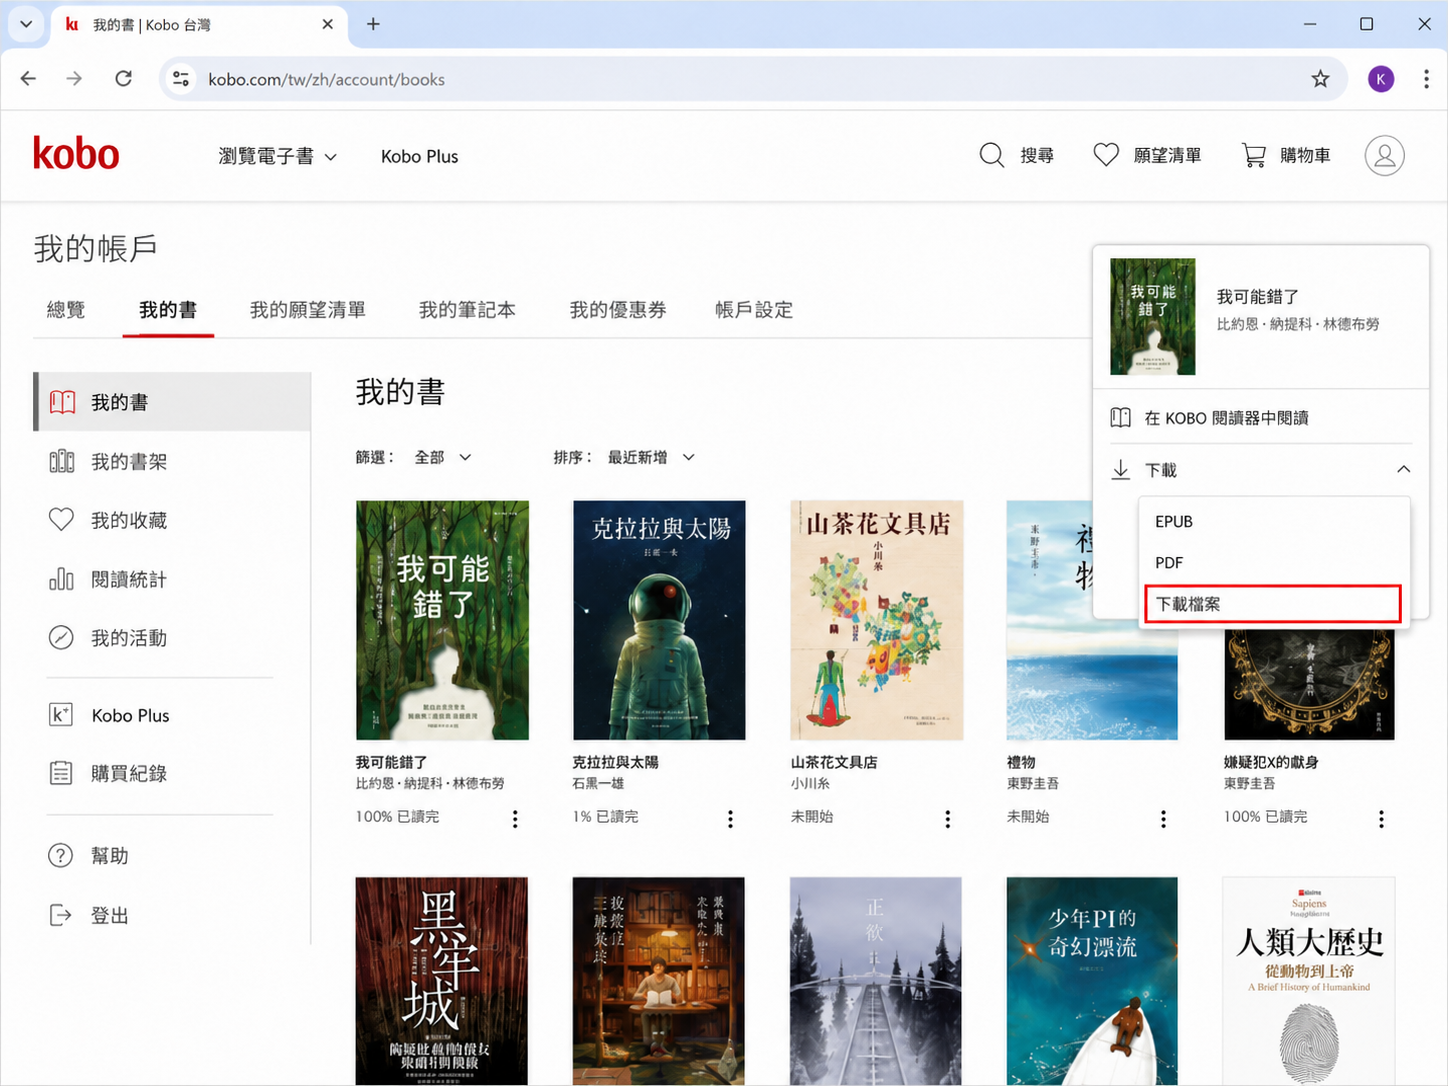
Task: Open the 我可能錯了 cover in grid
Action: click(442, 620)
